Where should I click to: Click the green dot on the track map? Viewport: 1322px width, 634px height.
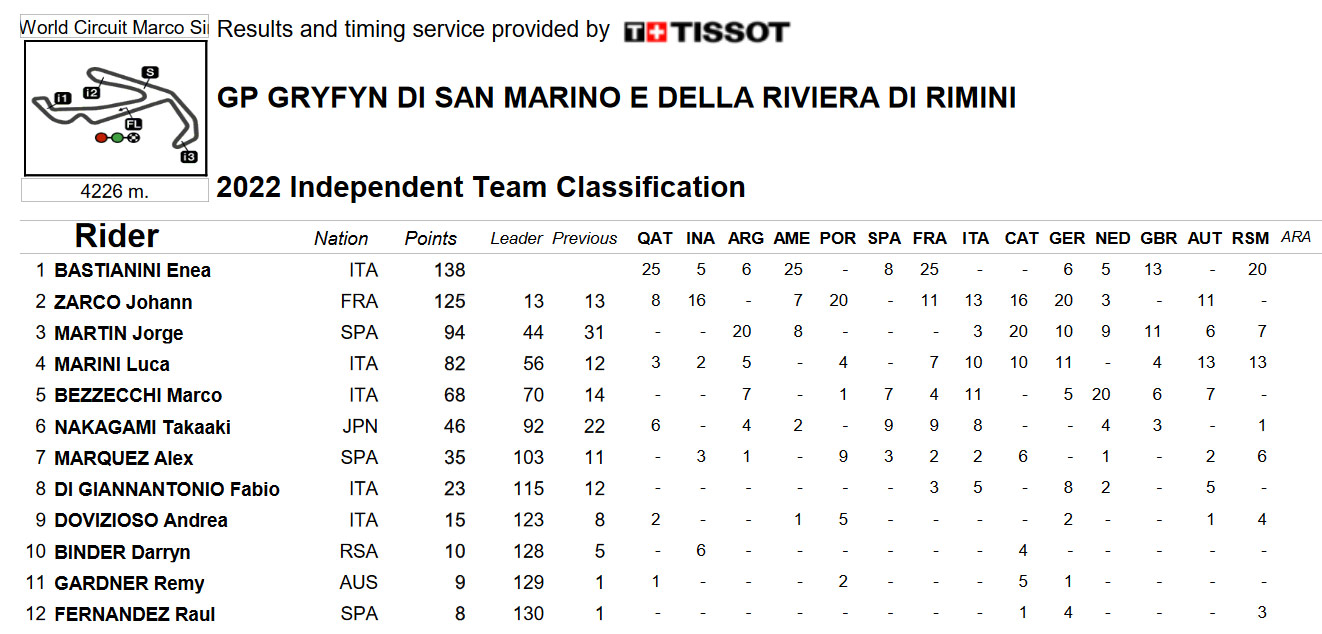[x=117, y=138]
